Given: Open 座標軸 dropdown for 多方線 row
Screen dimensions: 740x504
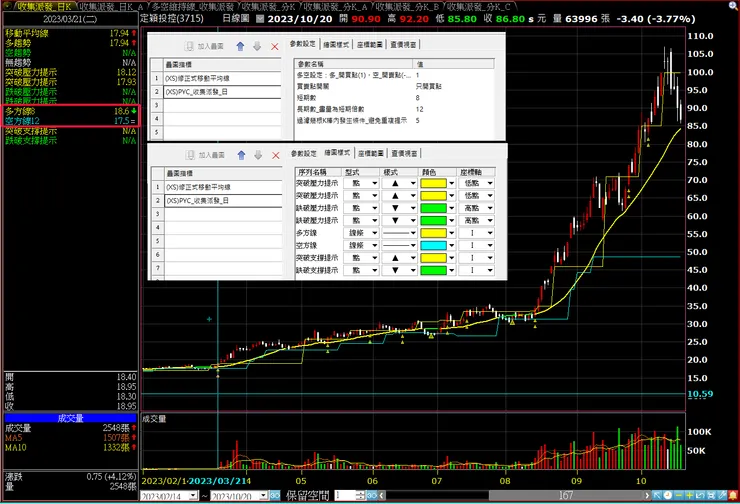Looking at the screenshot, I should tap(477, 233).
